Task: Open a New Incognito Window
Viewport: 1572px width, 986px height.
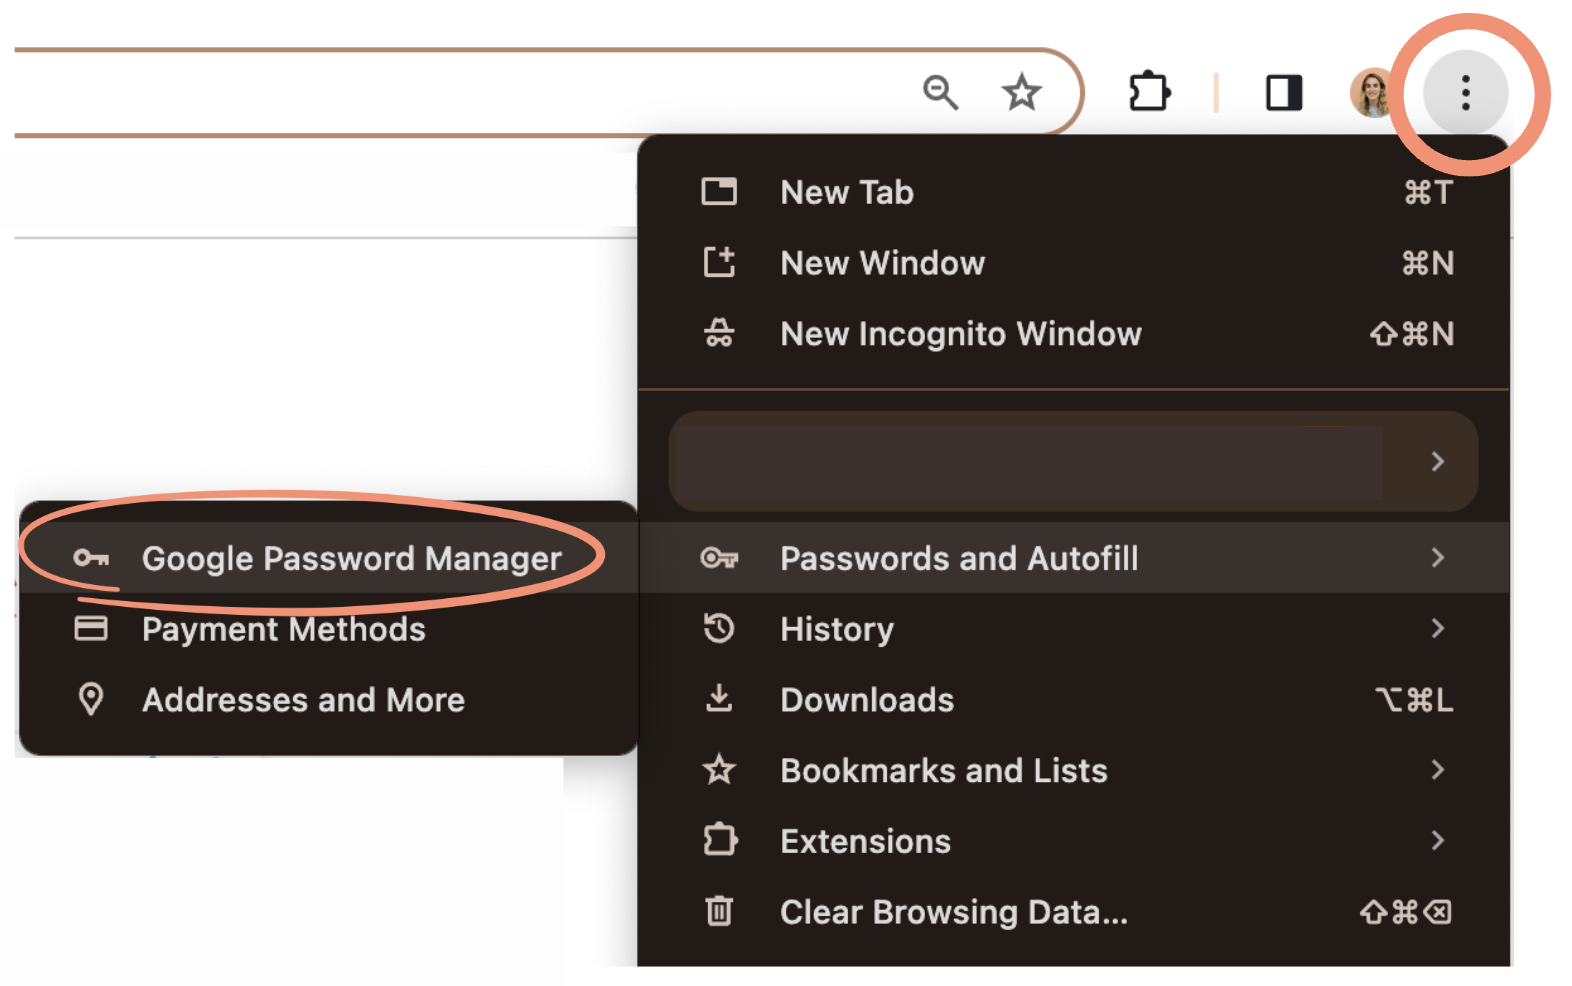Action: coord(1074,334)
